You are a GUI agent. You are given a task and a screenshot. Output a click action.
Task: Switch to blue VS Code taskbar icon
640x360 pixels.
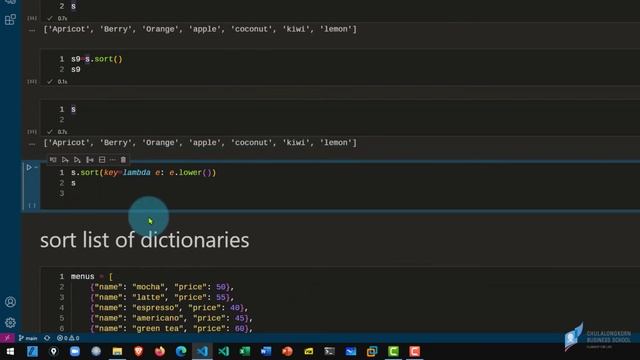point(202,351)
